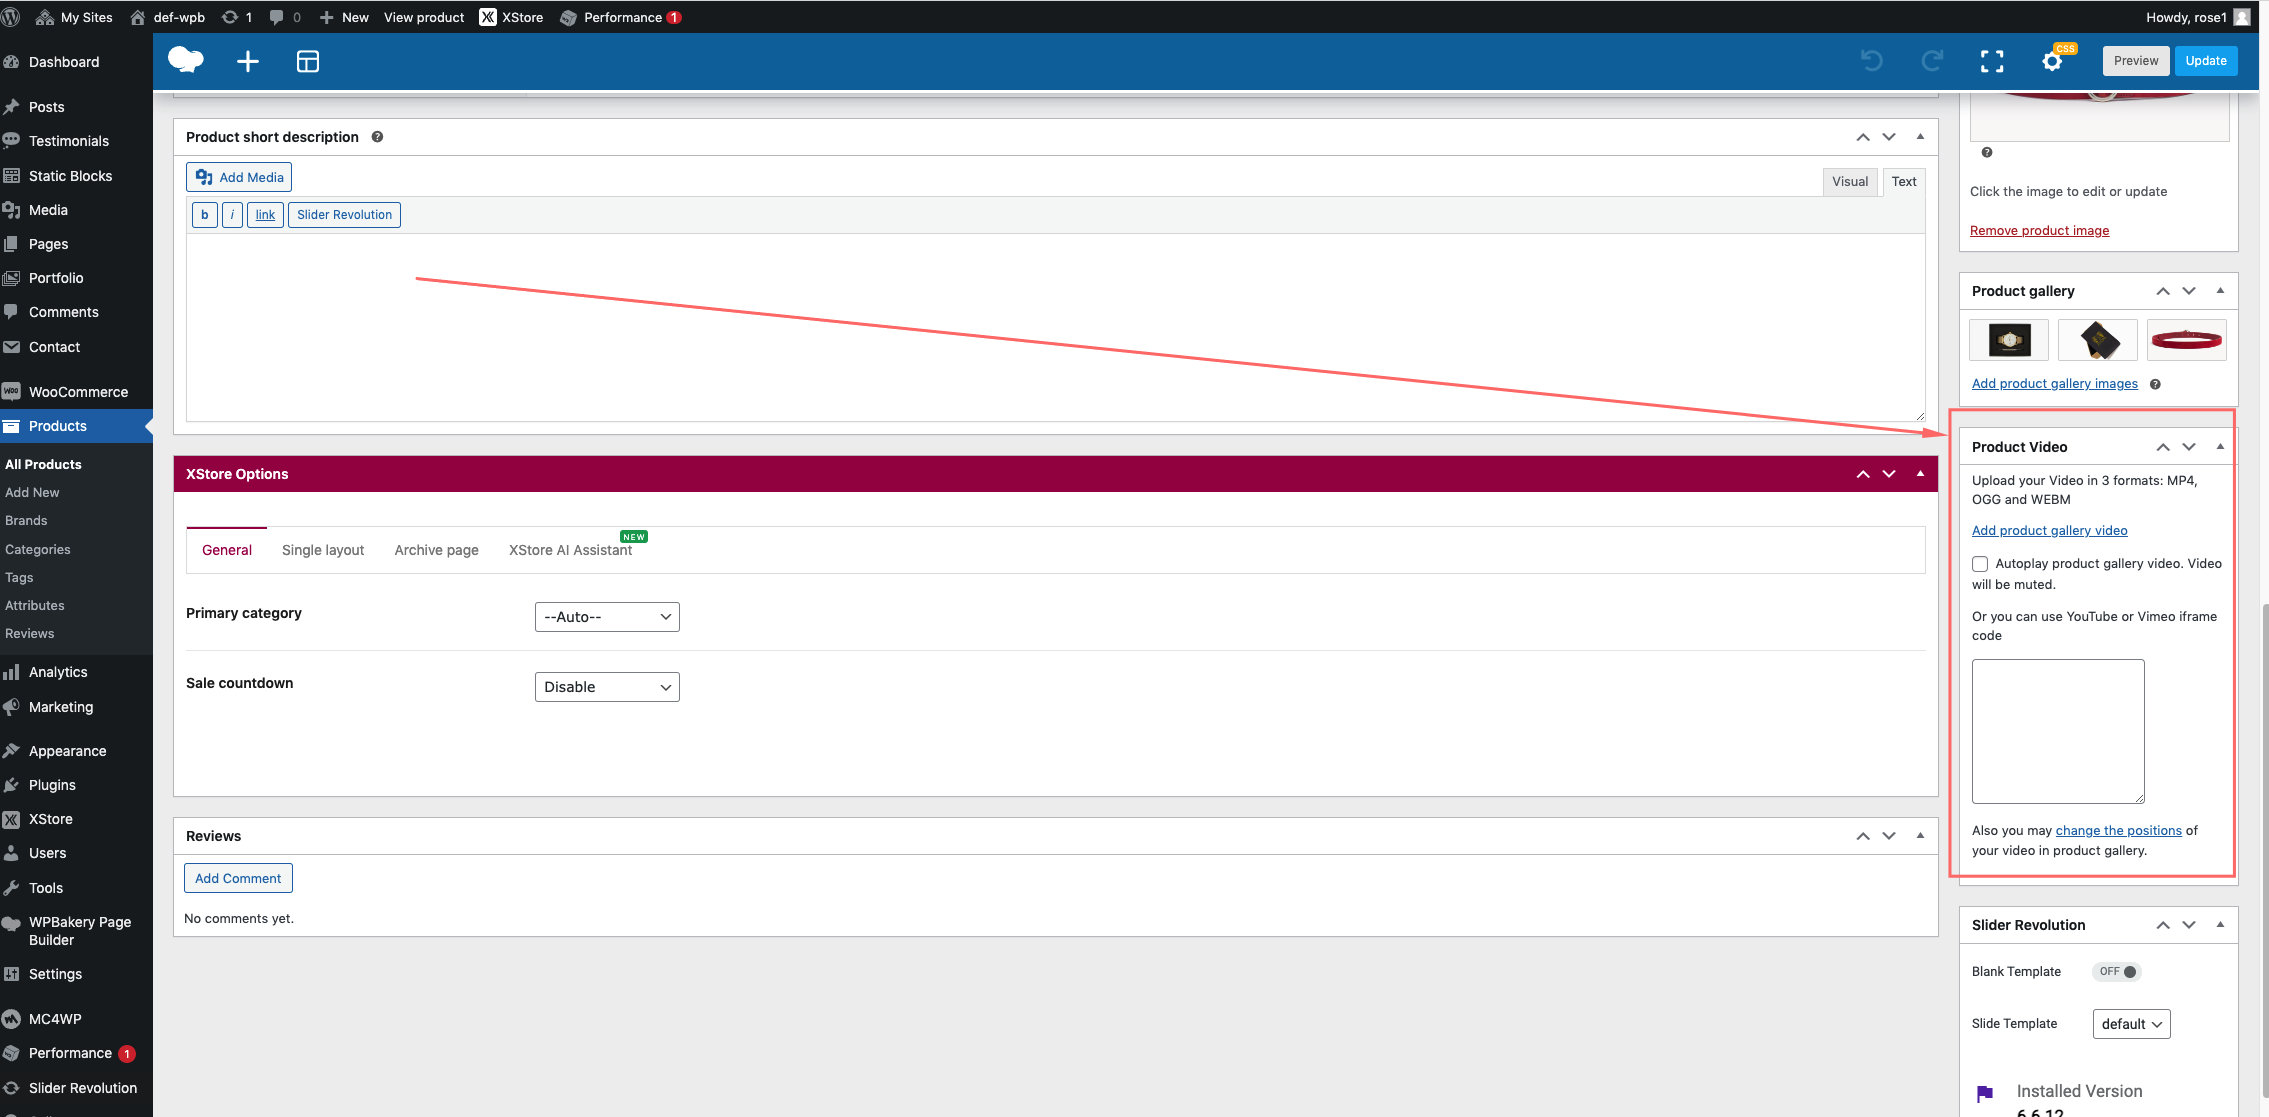Open Sale countdown Disable dropdown
Screen dimensions: 2269x1117
[607, 687]
